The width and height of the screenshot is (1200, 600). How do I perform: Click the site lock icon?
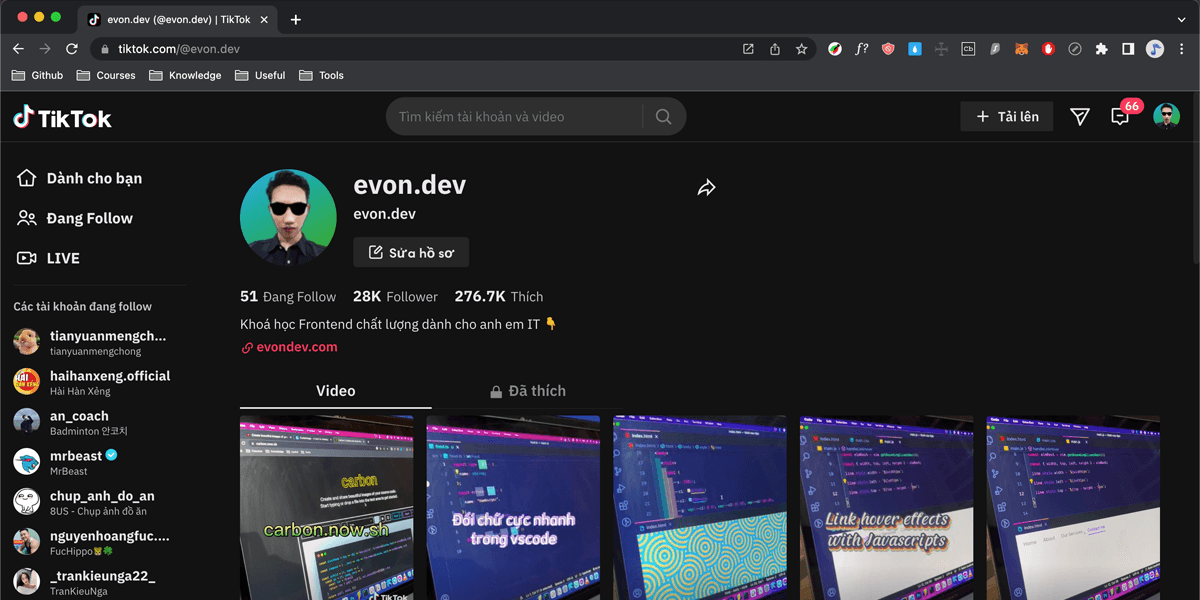[x=104, y=49]
